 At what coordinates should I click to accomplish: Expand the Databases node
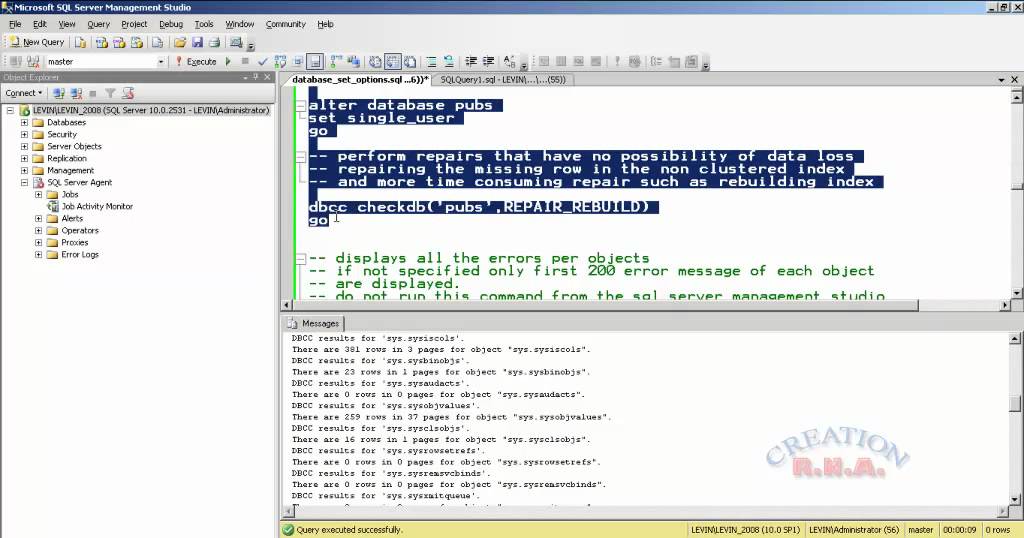coord(24,123)
